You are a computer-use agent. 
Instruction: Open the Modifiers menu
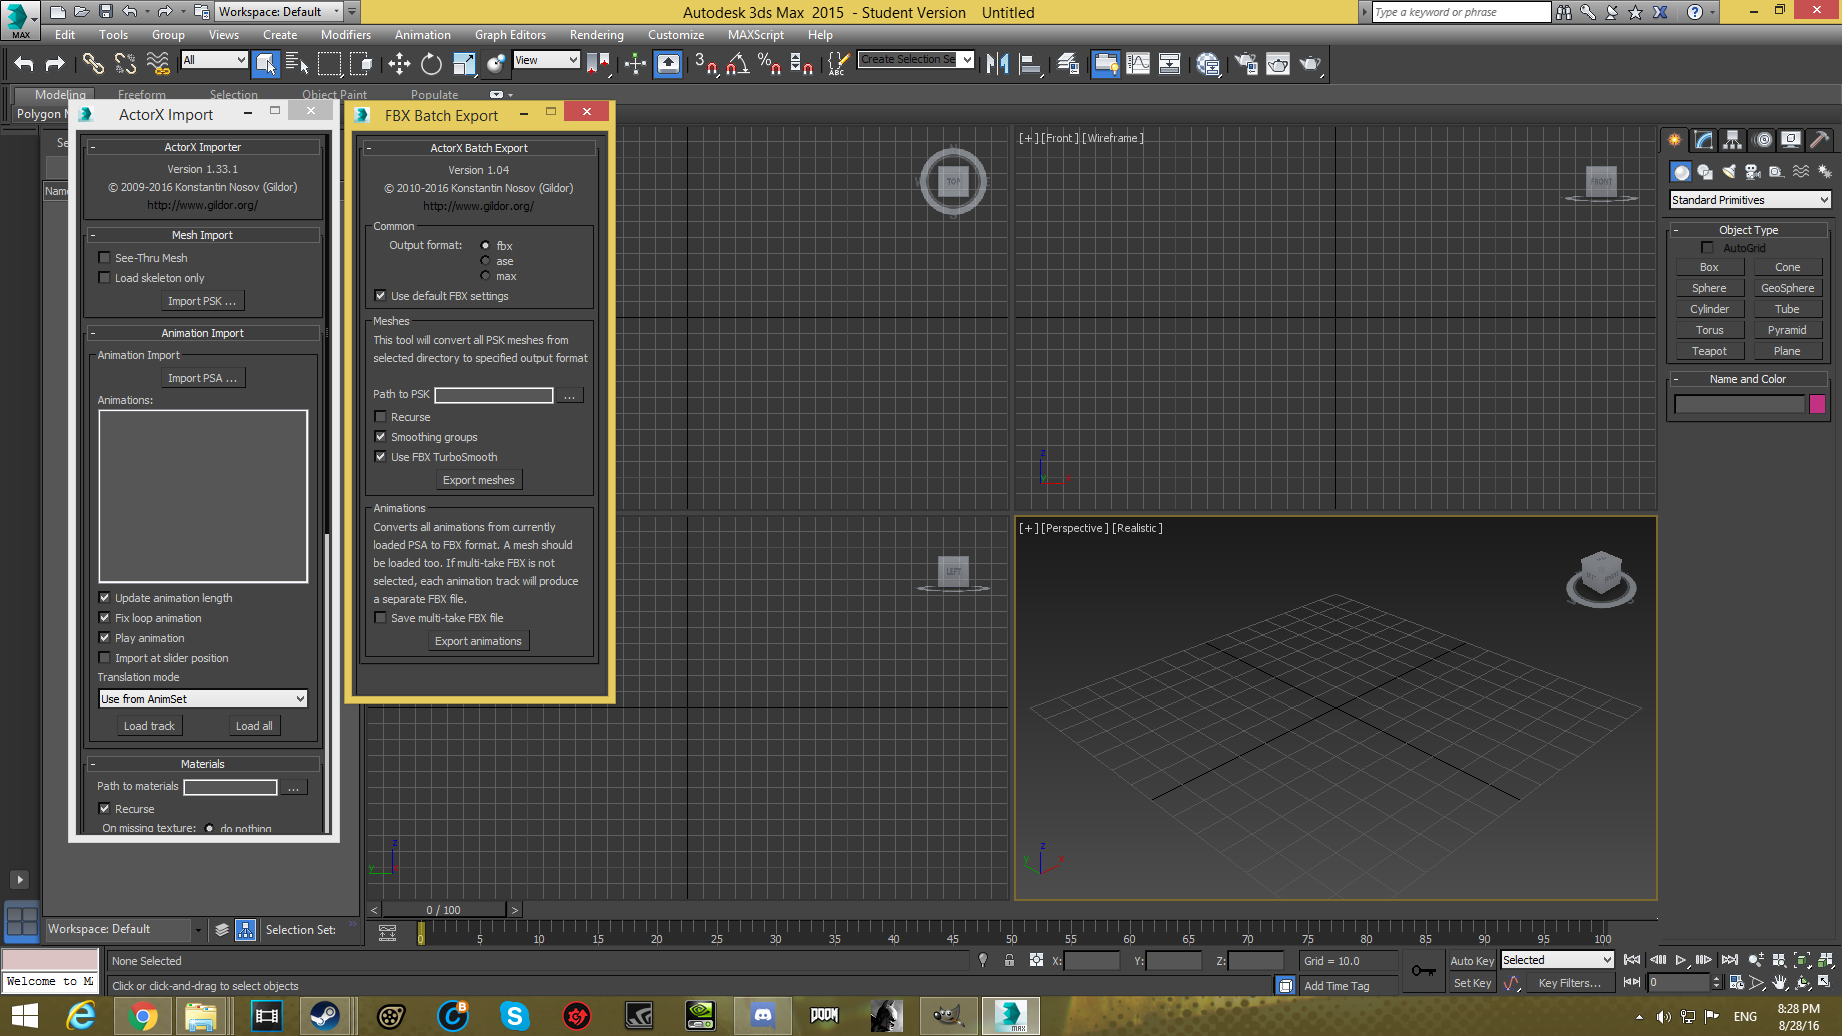[x=345, y=35]
